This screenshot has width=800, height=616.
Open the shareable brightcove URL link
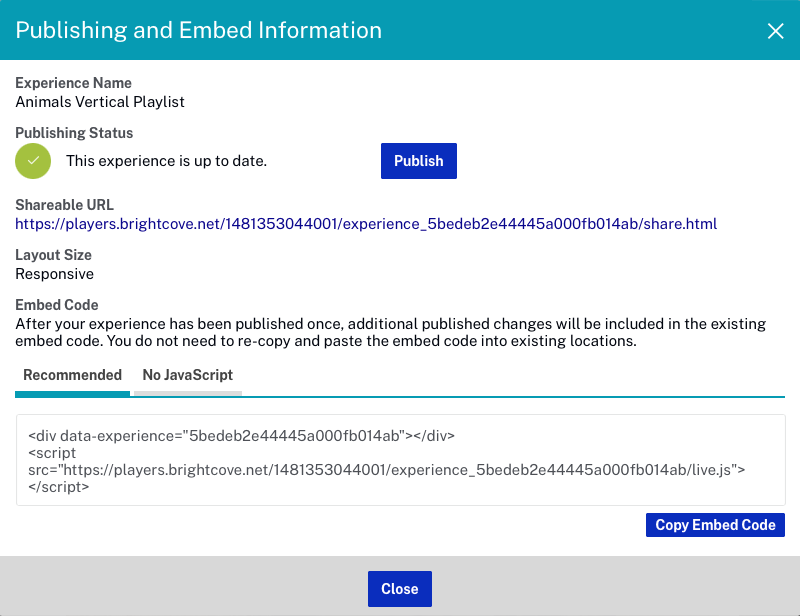pos(366,224)
